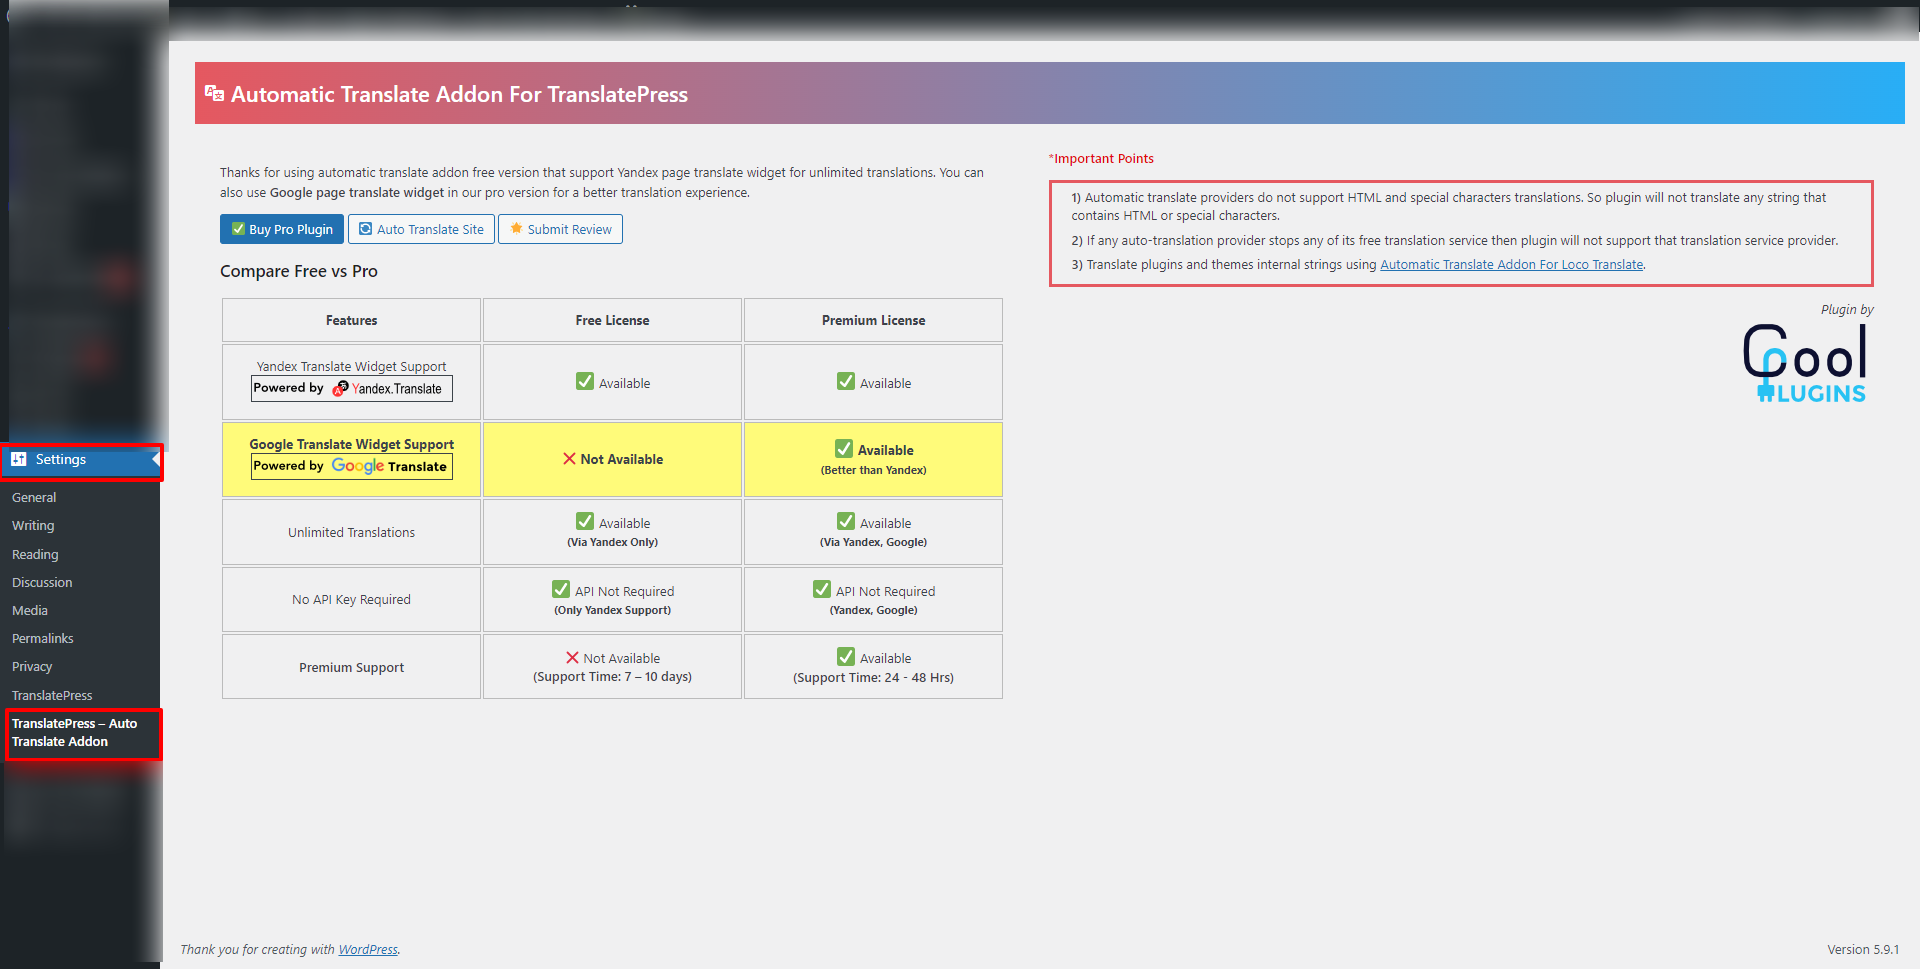Image resolution: width=1920 pixels, height=969 pixels.
Task: Open Privacy settings page
Action: 32,666
